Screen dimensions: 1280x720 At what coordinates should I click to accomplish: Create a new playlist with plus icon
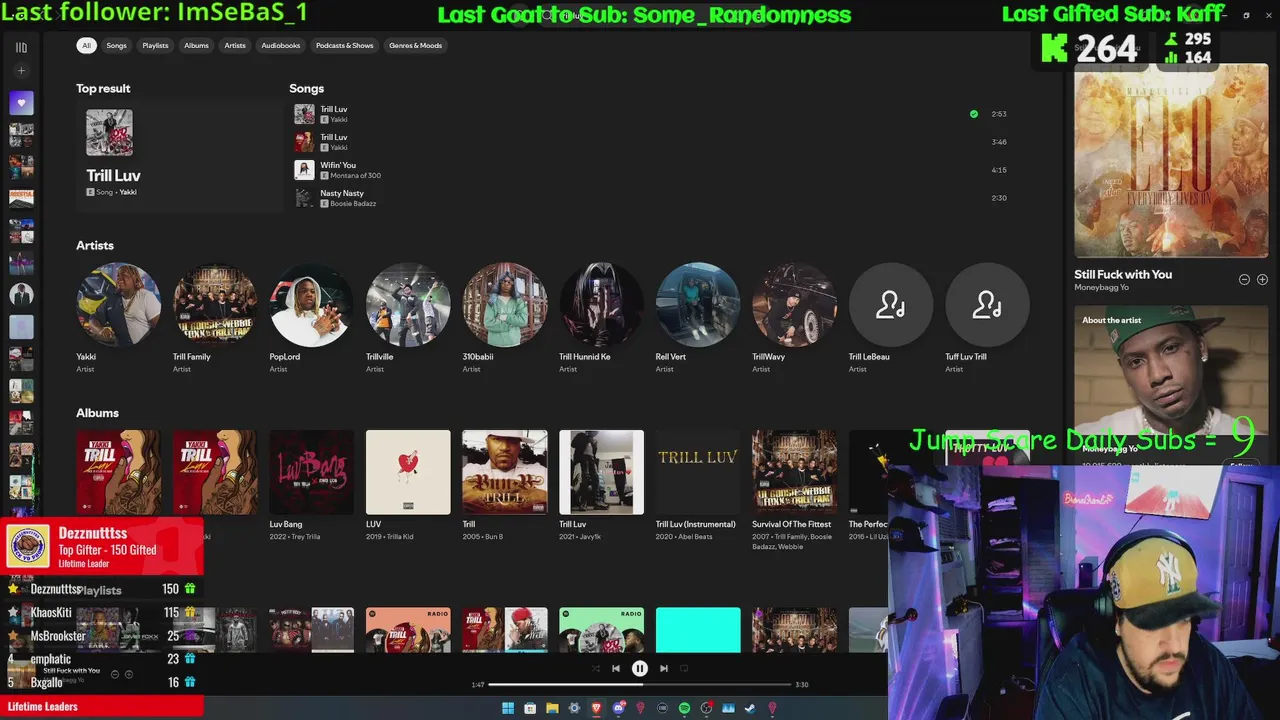[x=21, y=71]
